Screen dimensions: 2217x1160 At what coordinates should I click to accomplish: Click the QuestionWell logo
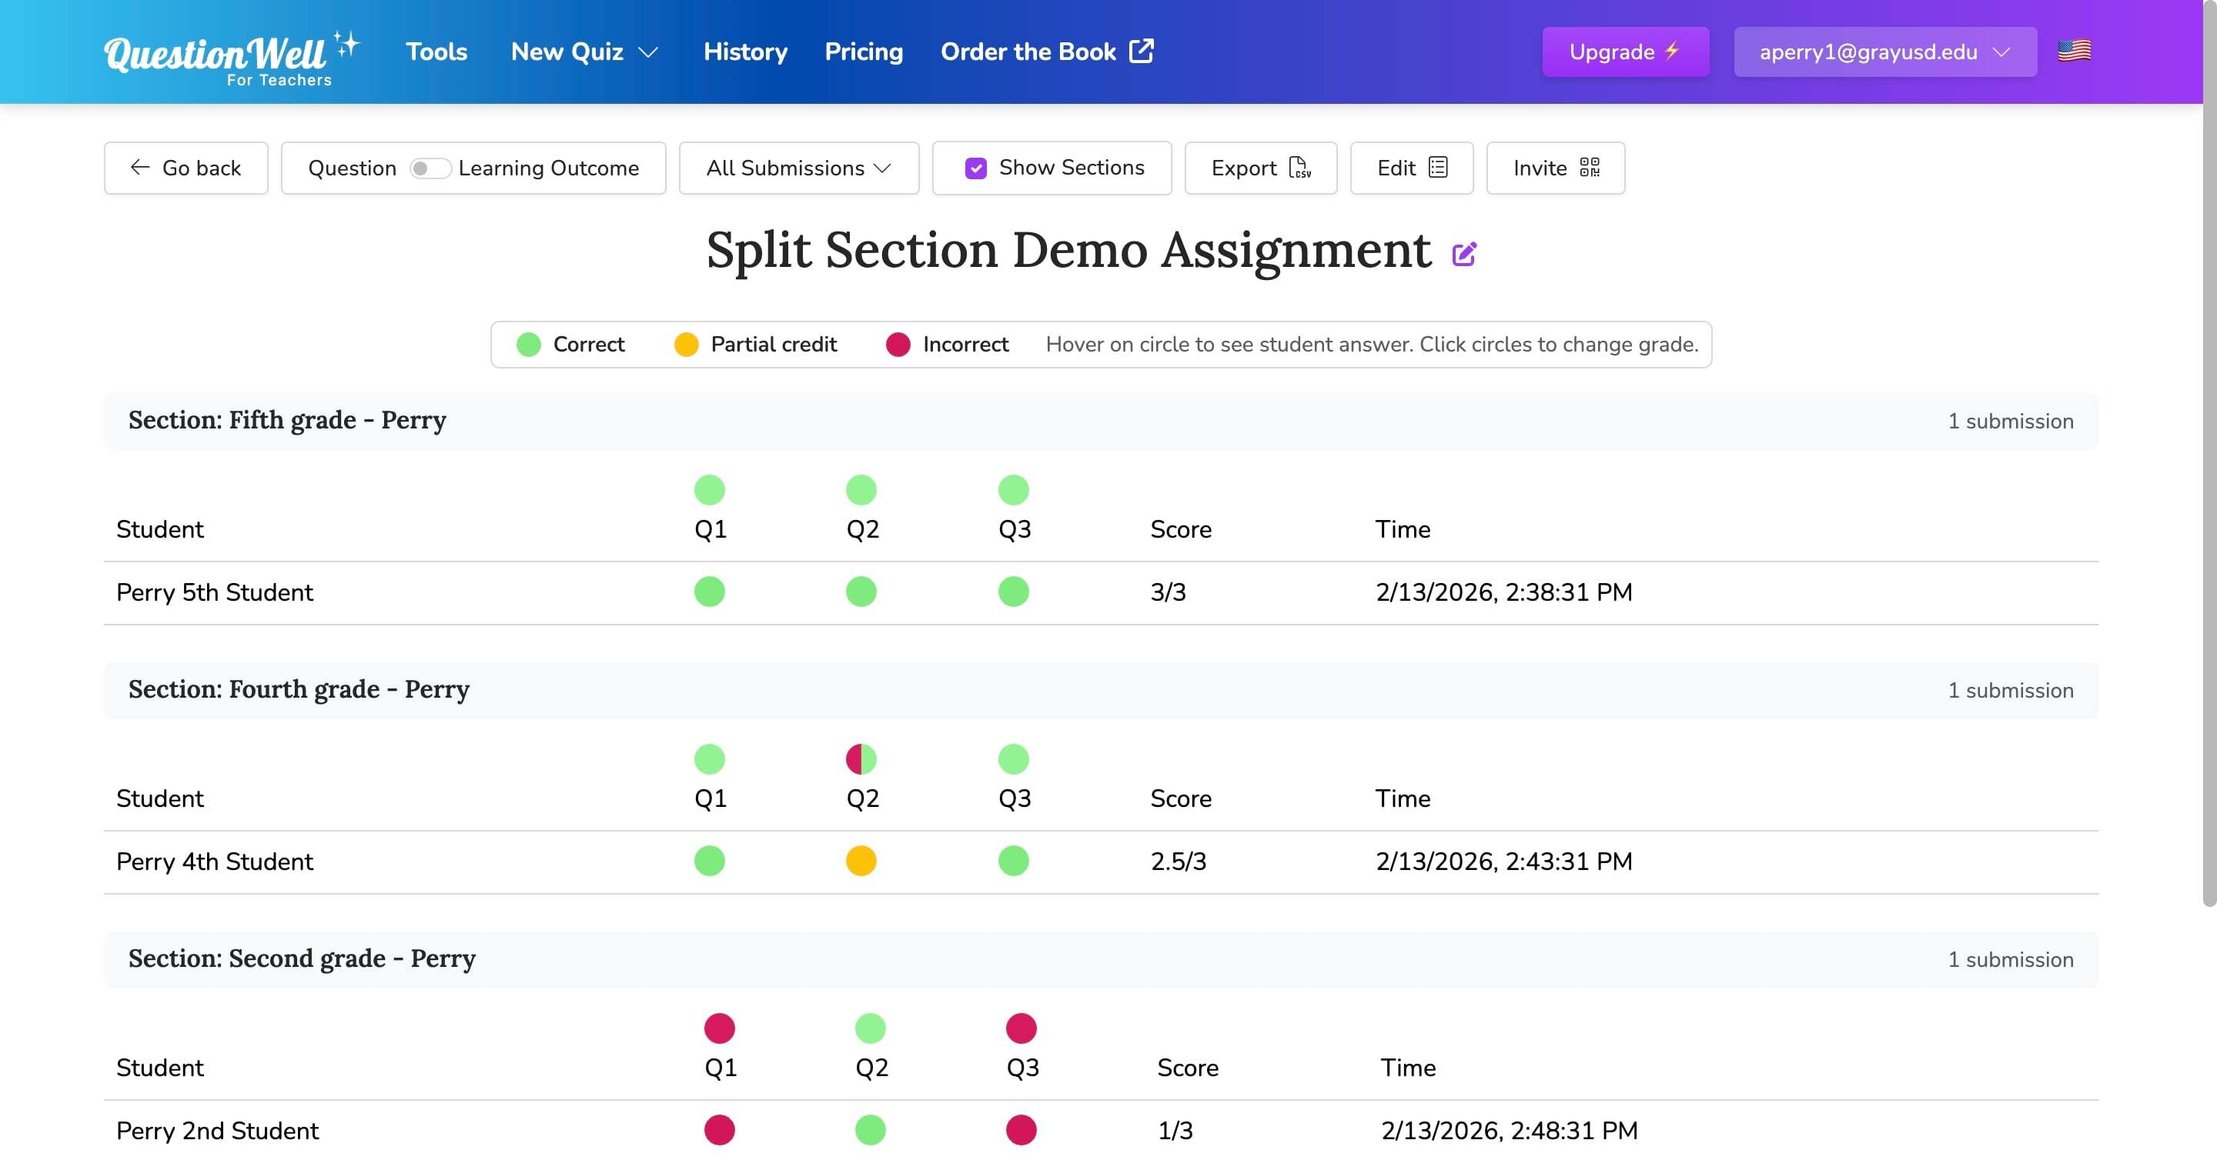pos(231,57)
